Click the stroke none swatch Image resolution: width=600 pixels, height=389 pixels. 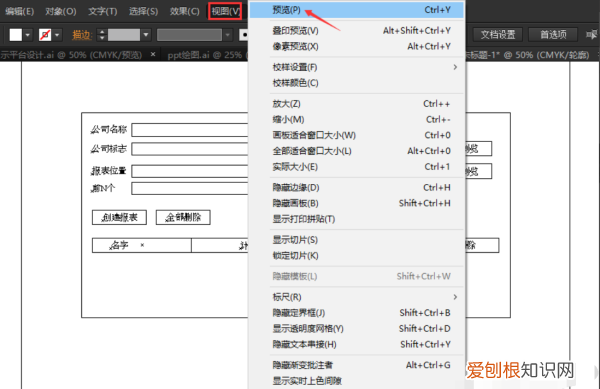(x=45, y=35)
